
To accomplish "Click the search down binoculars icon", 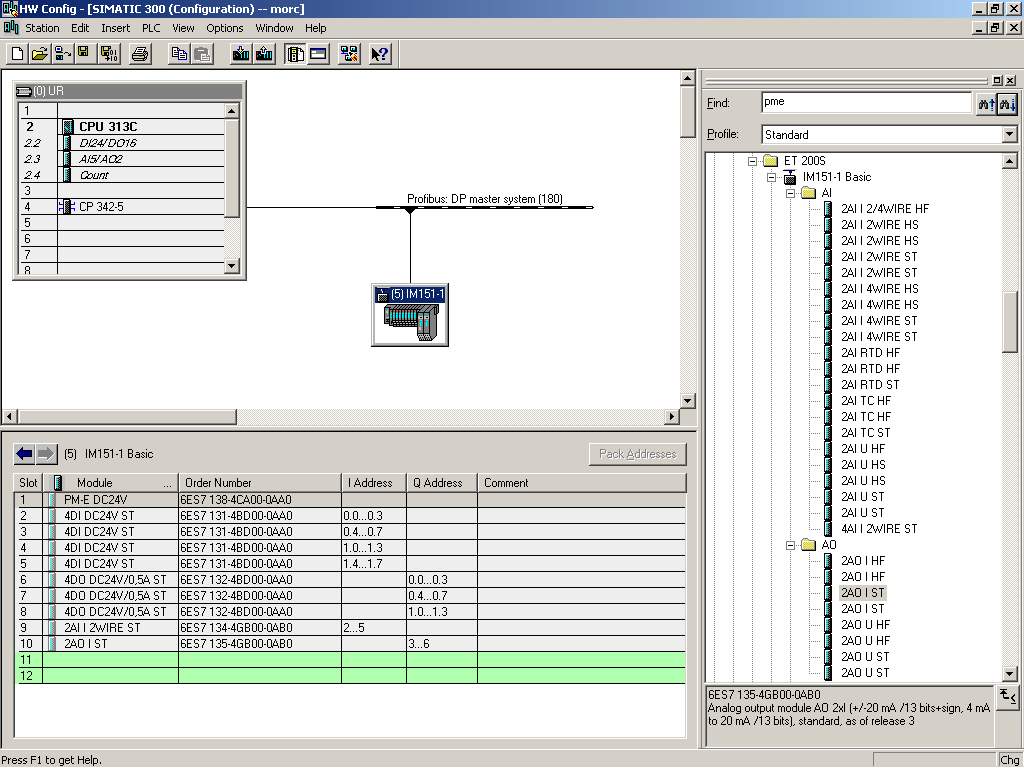I will coord(1007,103).
